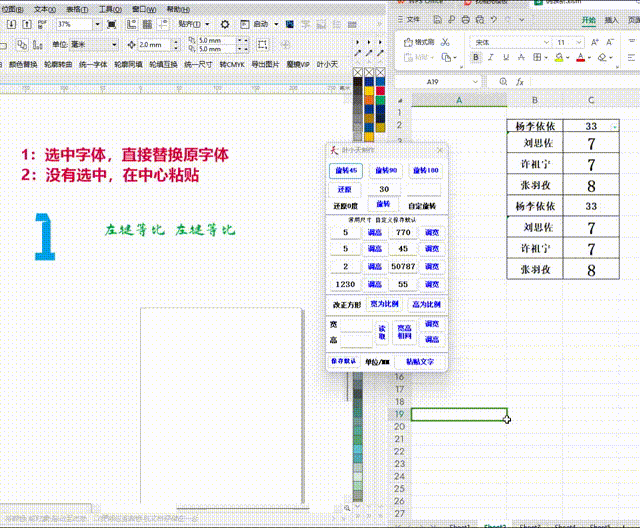Pick the orange swatch in CorelDRAW palette
This screenshot has width=640, height=528.
click(x=369, y=100)
